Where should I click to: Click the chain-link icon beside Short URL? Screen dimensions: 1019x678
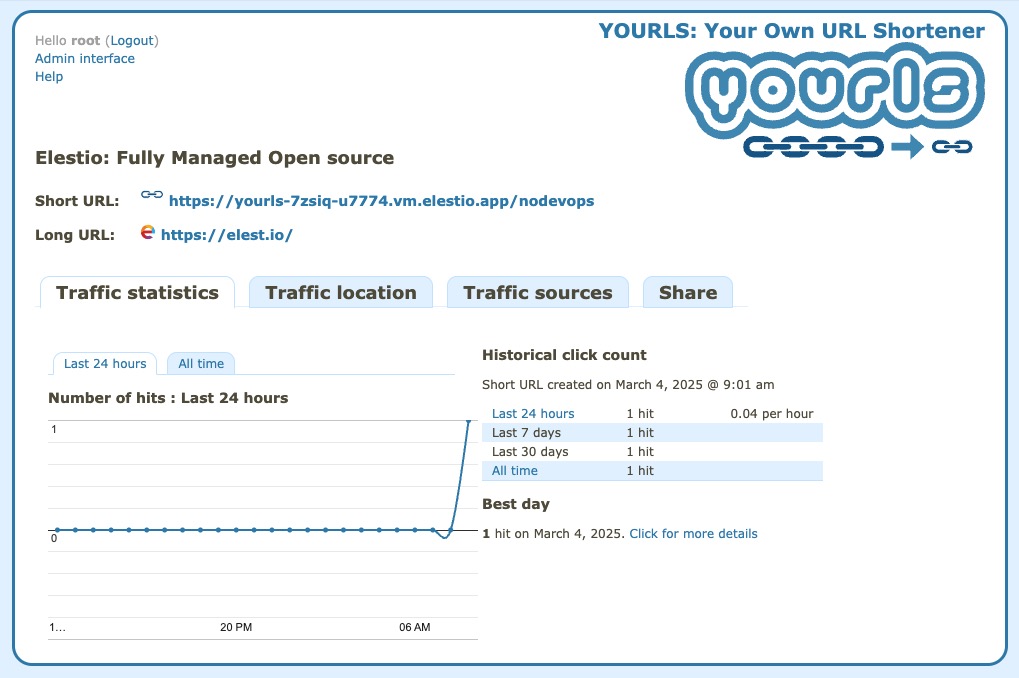tap(151, 194)
